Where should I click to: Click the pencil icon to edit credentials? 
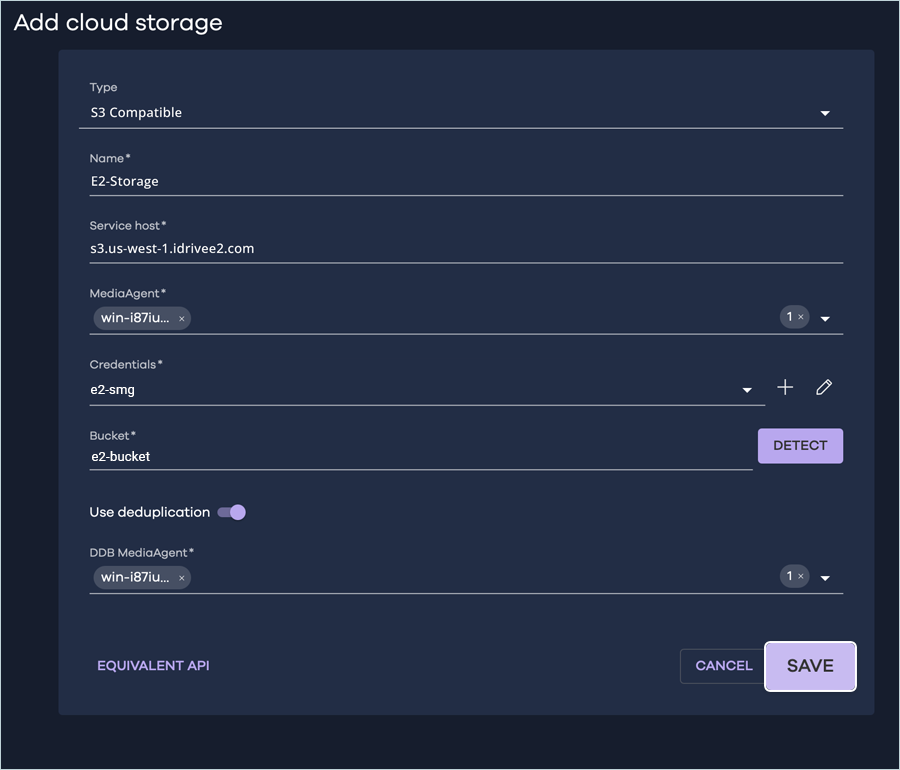(824, 388)
